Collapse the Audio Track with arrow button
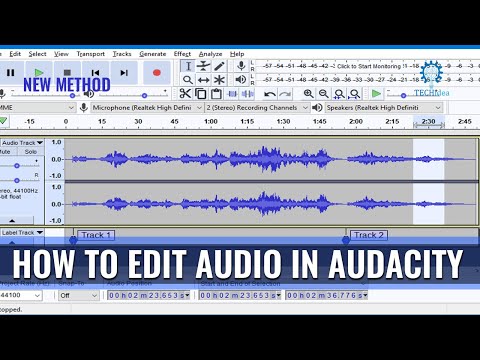Image resolution: width=480 pixels, height=360 pixels. pyautogui.click(x=12, y=220)
